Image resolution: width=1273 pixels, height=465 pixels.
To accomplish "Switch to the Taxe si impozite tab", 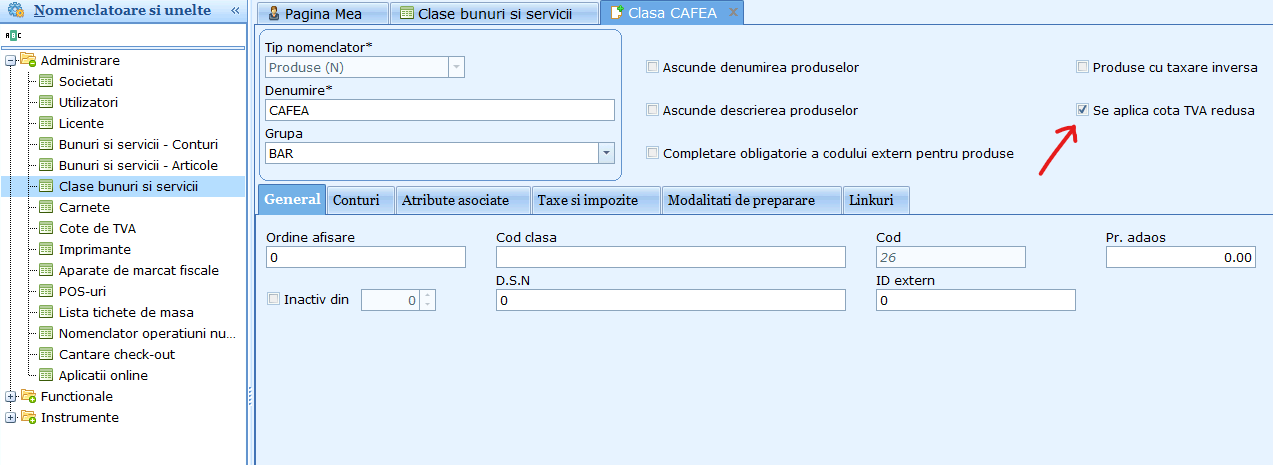I will (595, 200).
